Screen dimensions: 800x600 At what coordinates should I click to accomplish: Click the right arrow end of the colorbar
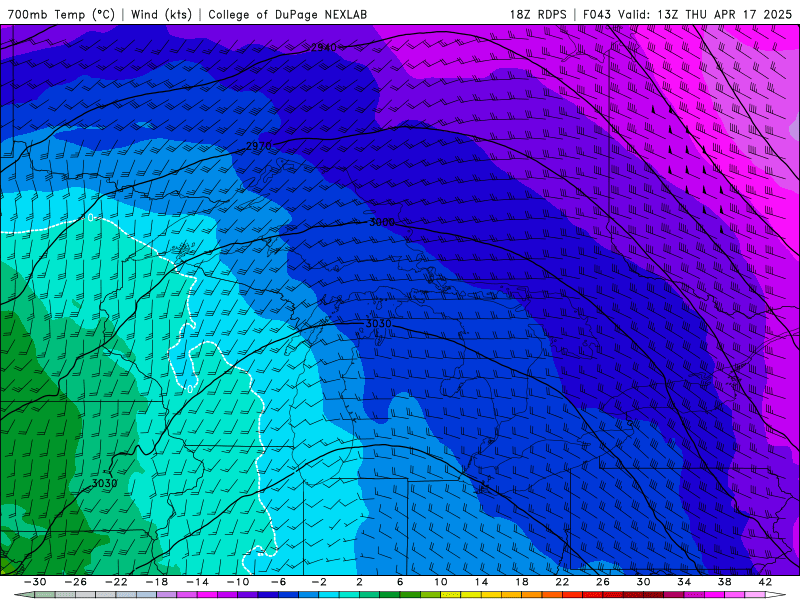776,595
